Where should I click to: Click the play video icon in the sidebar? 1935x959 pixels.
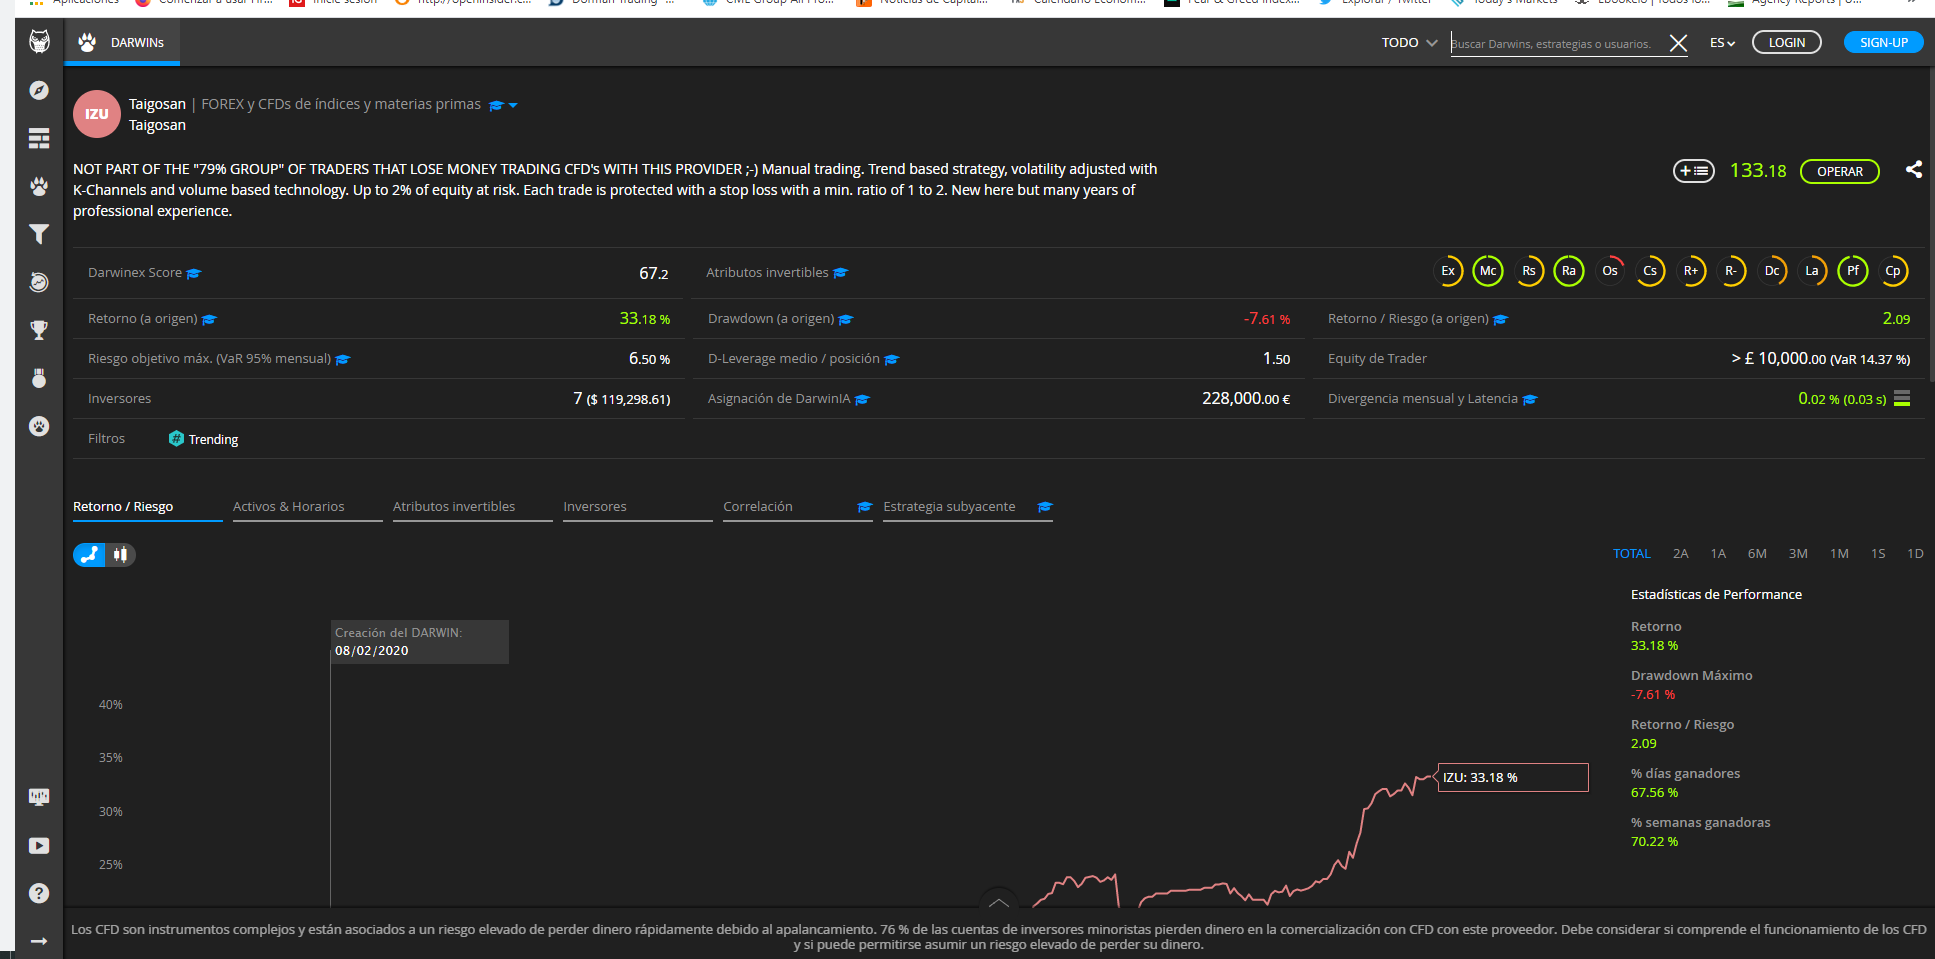[x=39, y=846]
